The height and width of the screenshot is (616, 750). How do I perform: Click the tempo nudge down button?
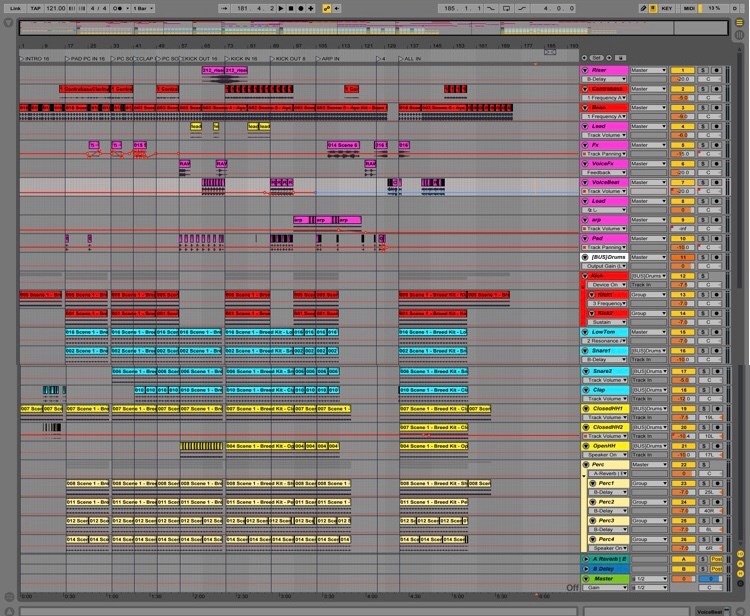coord(71,8)
